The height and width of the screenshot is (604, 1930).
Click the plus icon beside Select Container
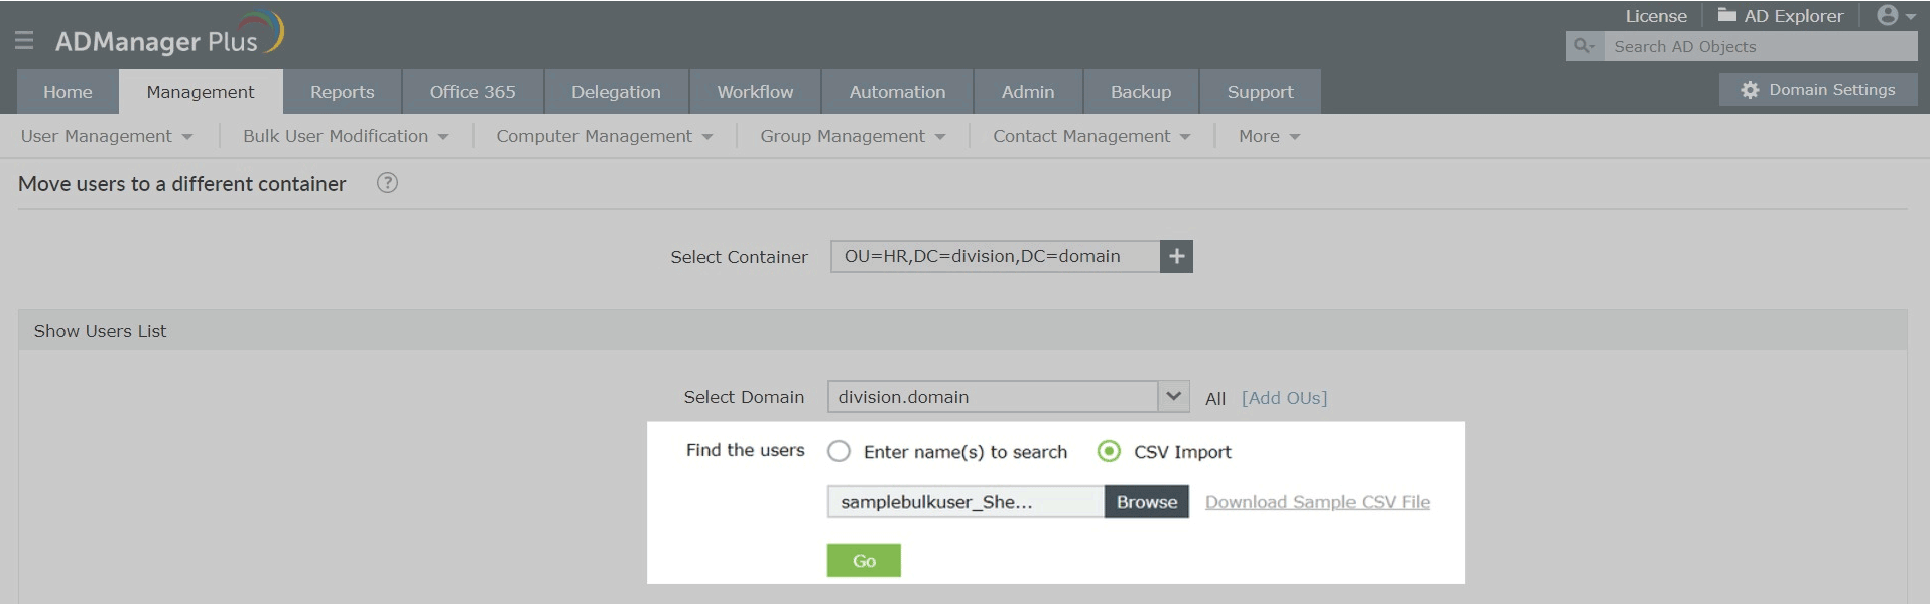pos(1176,257)
